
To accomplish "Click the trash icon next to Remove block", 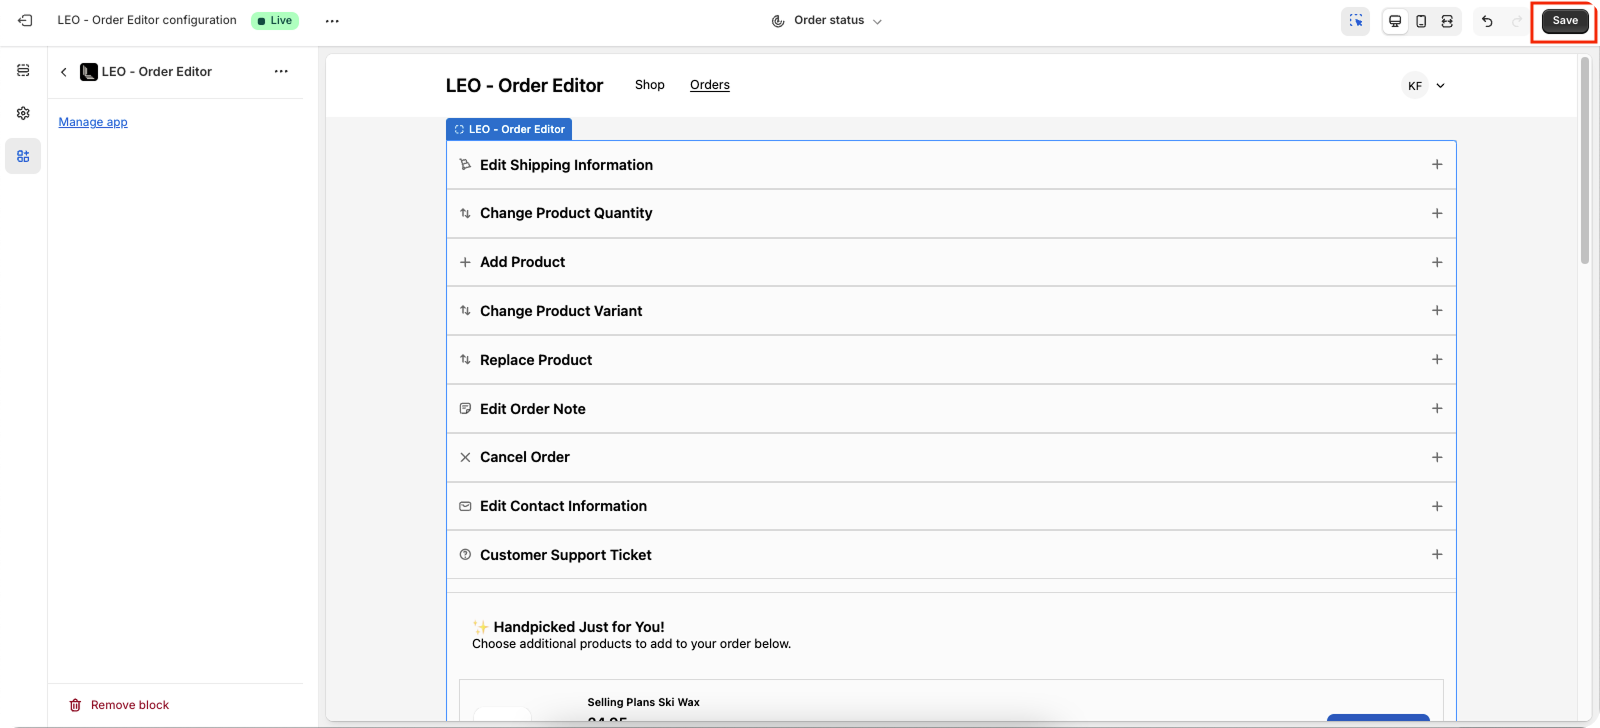I will pos(75,705).
